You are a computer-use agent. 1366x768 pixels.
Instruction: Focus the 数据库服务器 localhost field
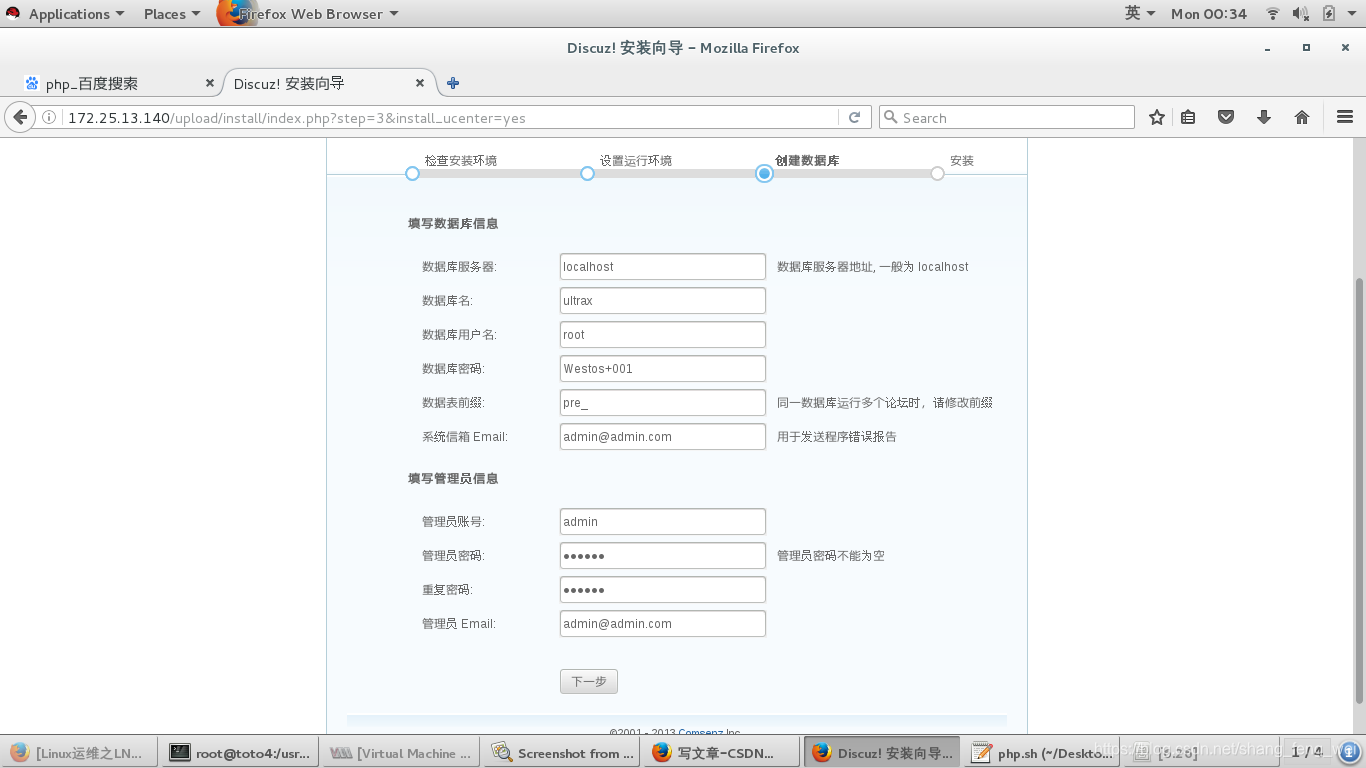click(663, 267)
